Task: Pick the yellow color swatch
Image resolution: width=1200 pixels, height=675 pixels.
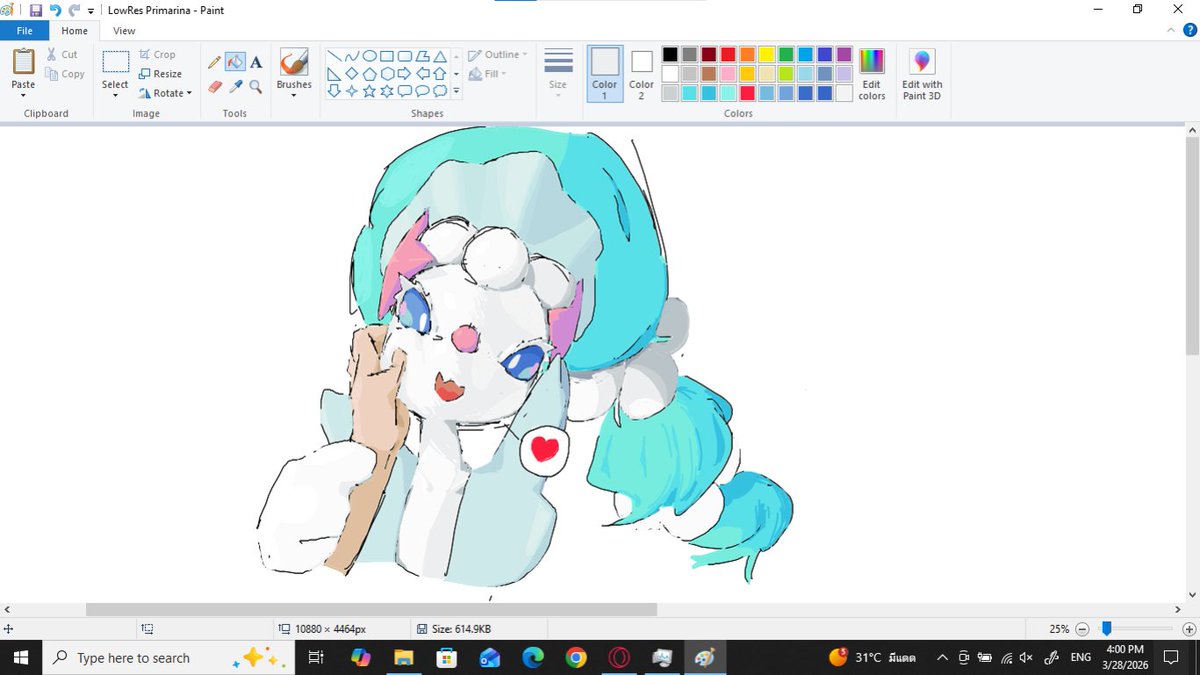Action: click(767, 54)
